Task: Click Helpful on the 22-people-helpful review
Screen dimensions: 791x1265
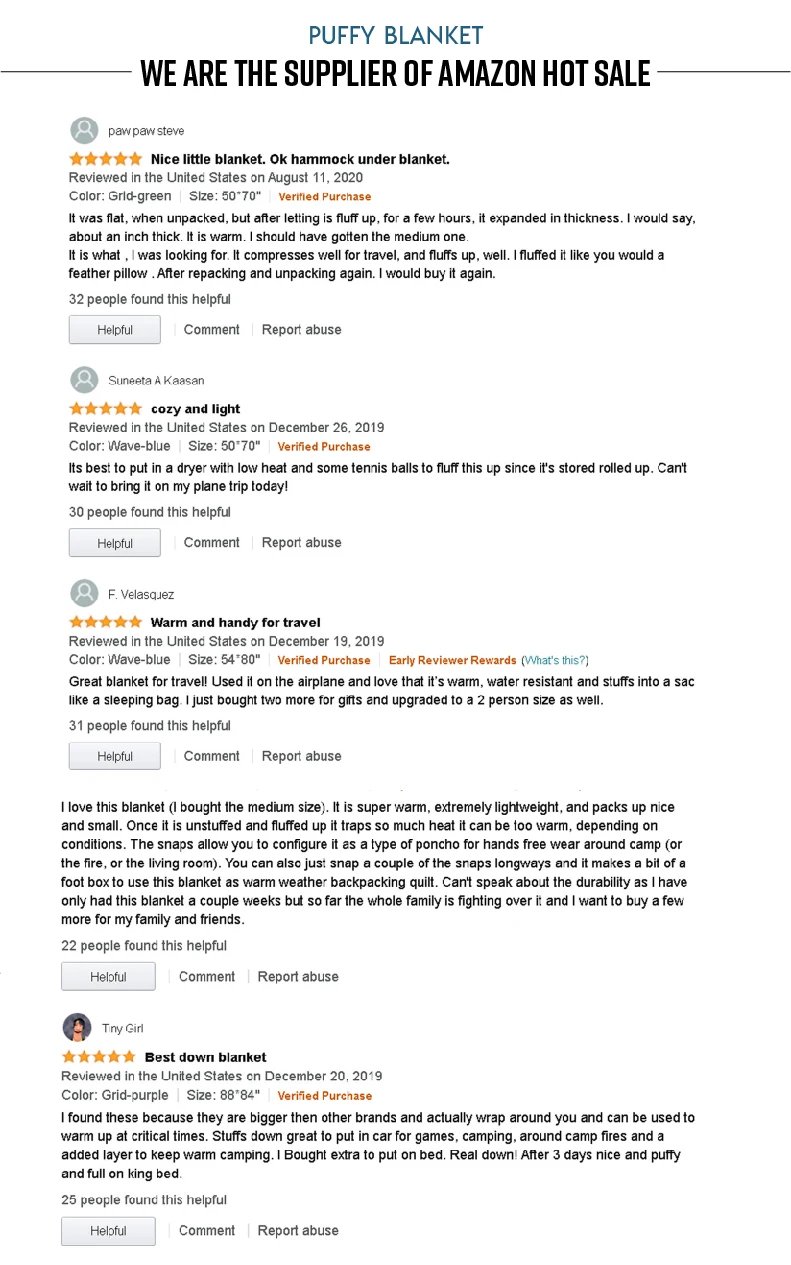Action: 108,977
